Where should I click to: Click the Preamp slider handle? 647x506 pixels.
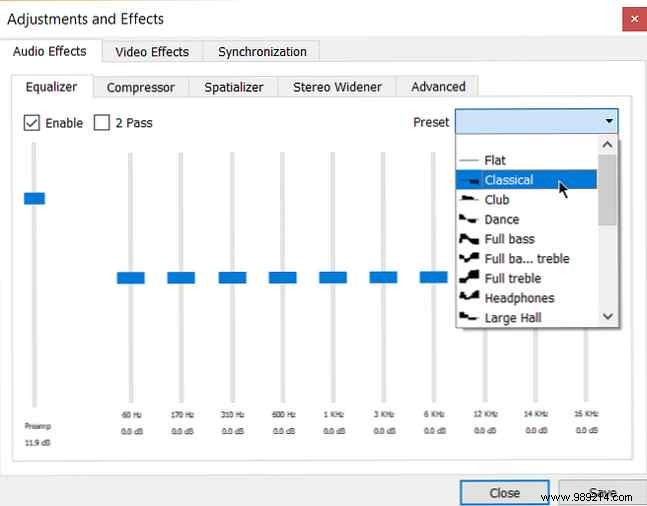34,198
